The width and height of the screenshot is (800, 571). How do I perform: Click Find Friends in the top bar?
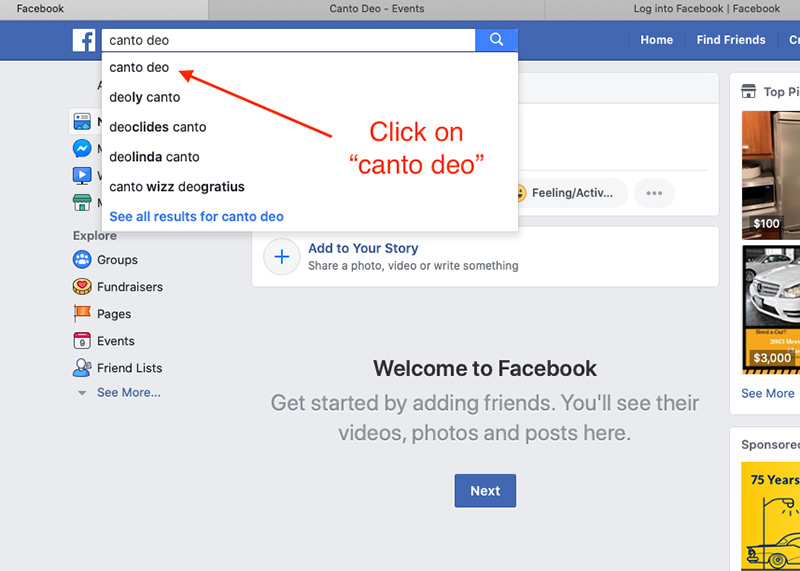coord(730,40)
